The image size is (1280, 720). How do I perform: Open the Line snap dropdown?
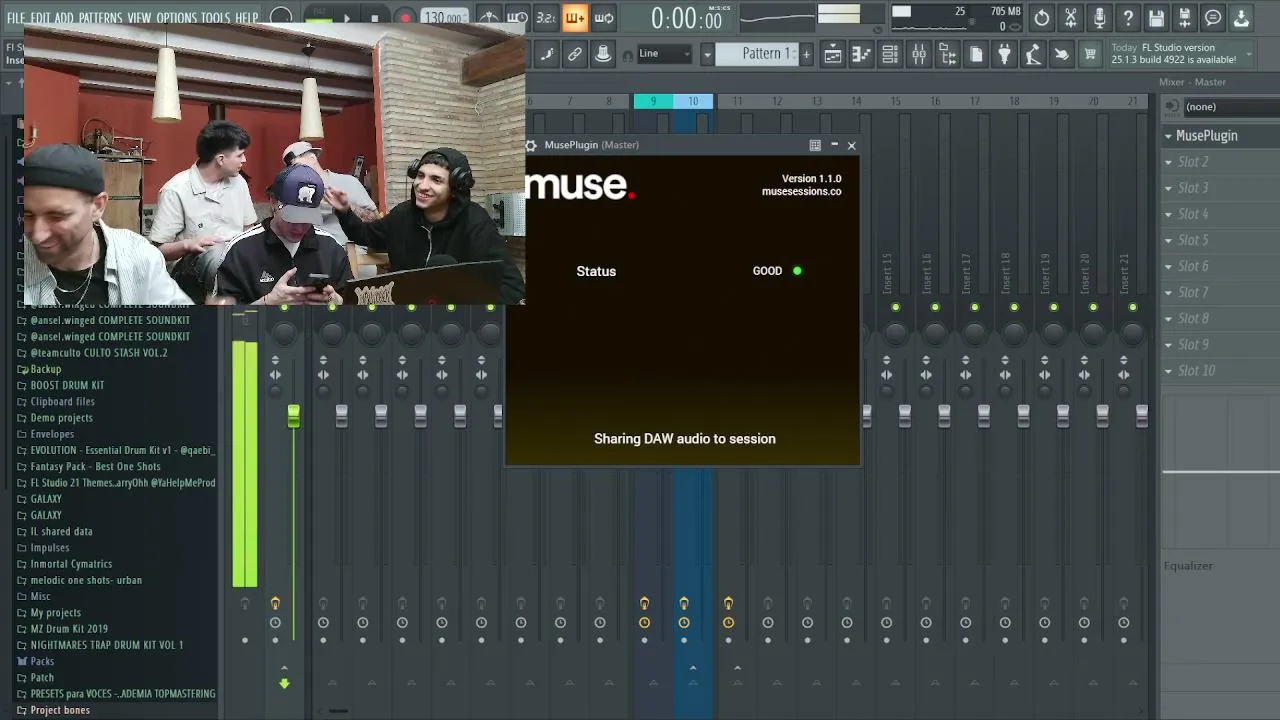tap(664, 54)
